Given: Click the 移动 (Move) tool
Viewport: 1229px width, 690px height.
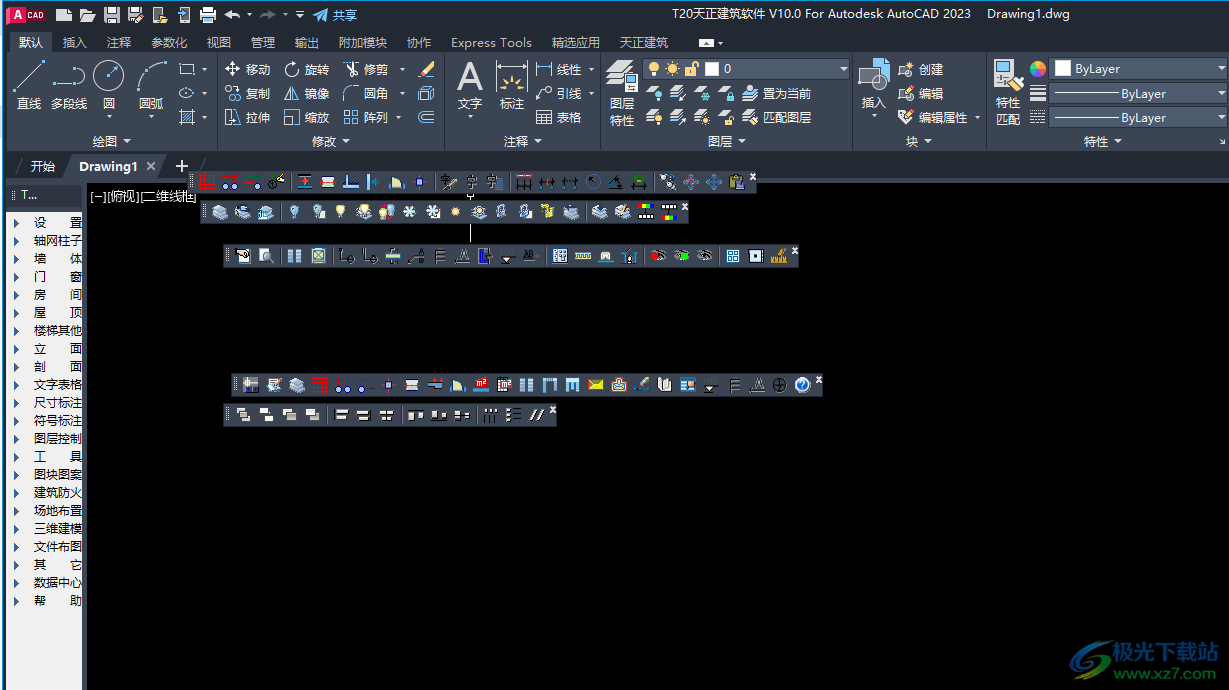Looking at the screenshot, I should [x=247, y=69].
